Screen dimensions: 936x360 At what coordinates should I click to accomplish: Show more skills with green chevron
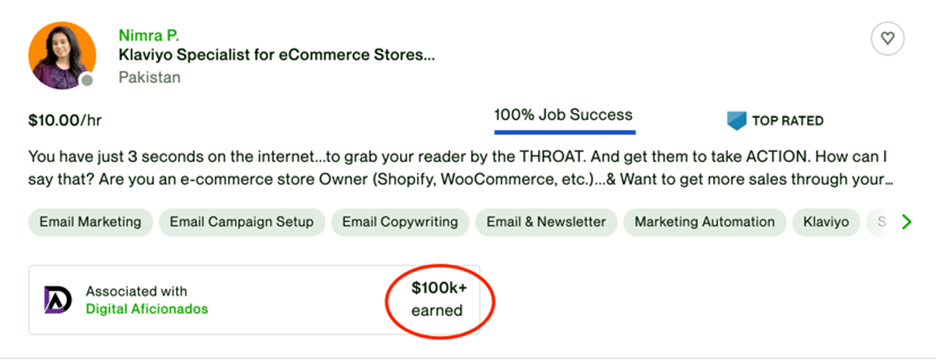(907, 222)
